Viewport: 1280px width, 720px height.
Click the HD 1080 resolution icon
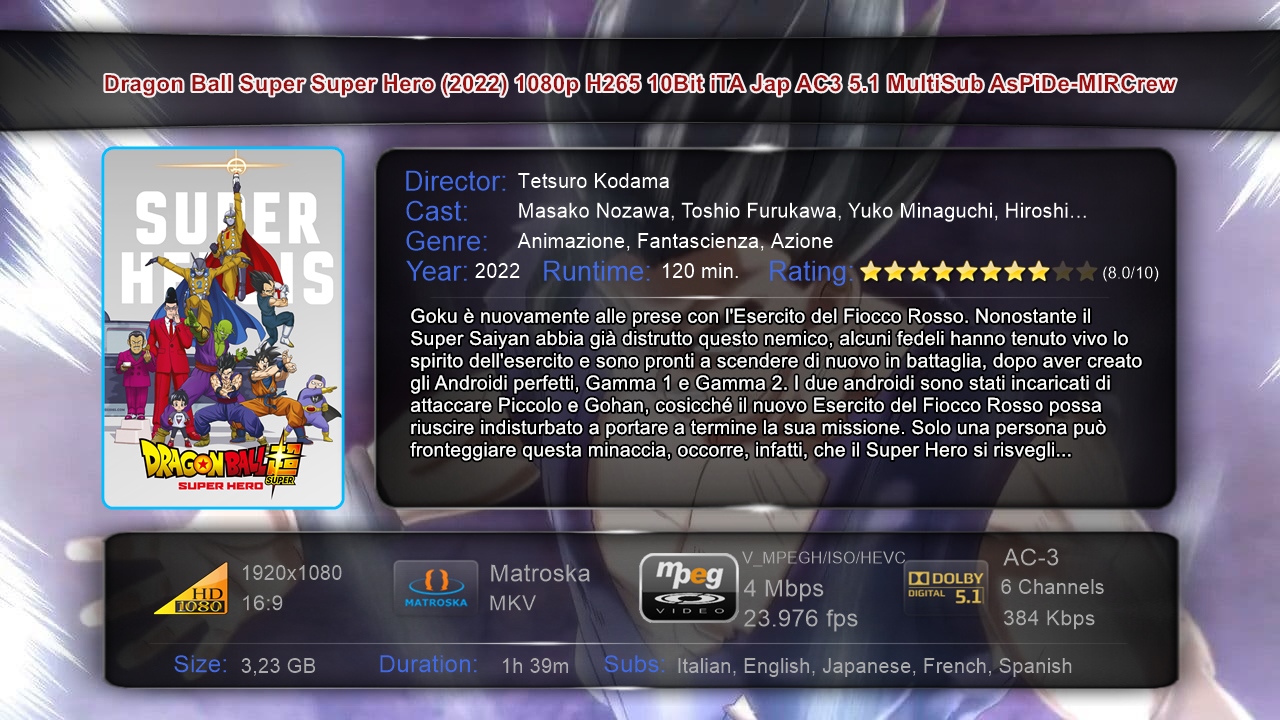190,589
